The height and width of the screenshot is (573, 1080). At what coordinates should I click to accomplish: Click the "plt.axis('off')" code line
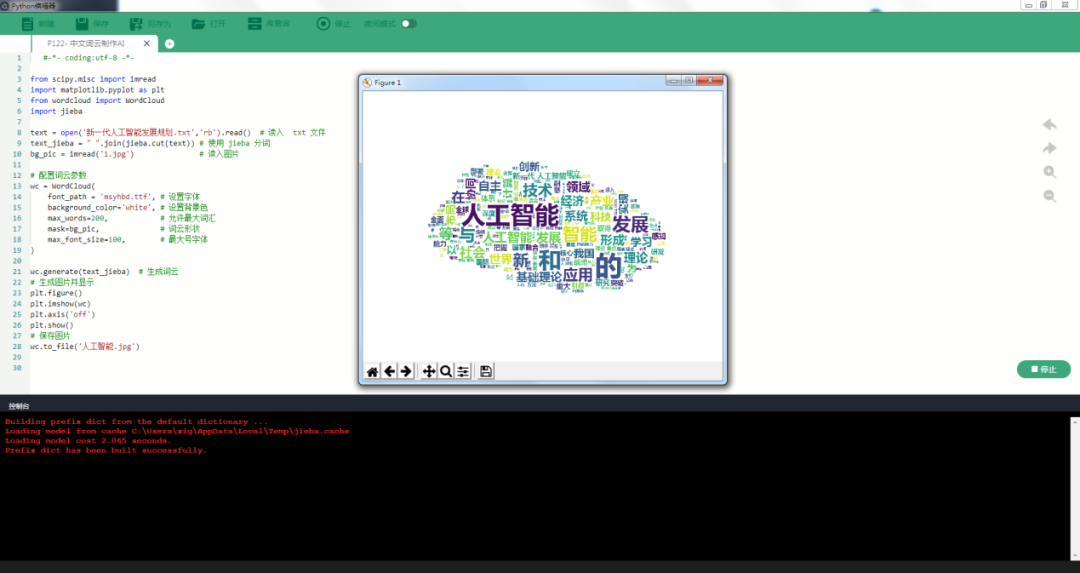point(63,314)
